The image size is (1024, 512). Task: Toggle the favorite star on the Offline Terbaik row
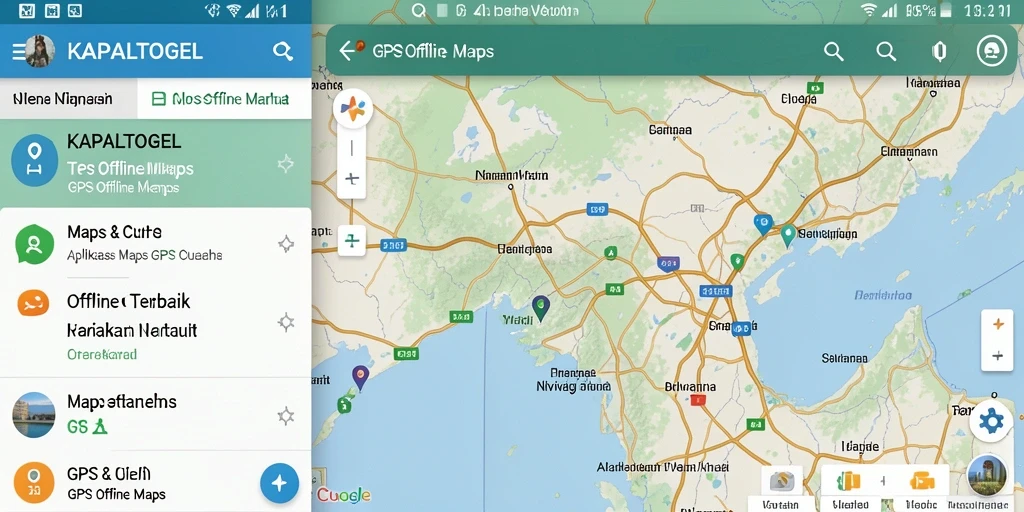(285, 322)
